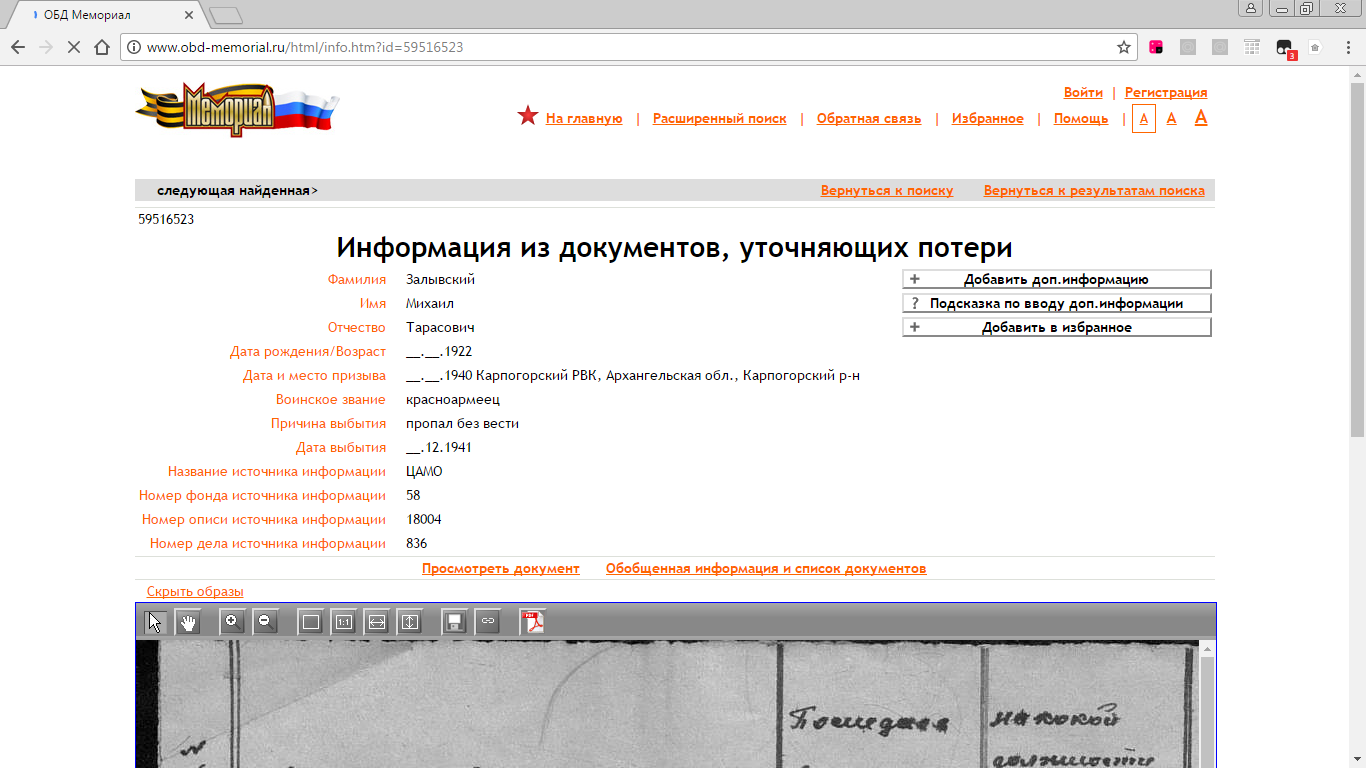The width and height of the screenshot is (1366, 768).
Task: Click rank value 'красноармеец'
Action: click(453, 399)
